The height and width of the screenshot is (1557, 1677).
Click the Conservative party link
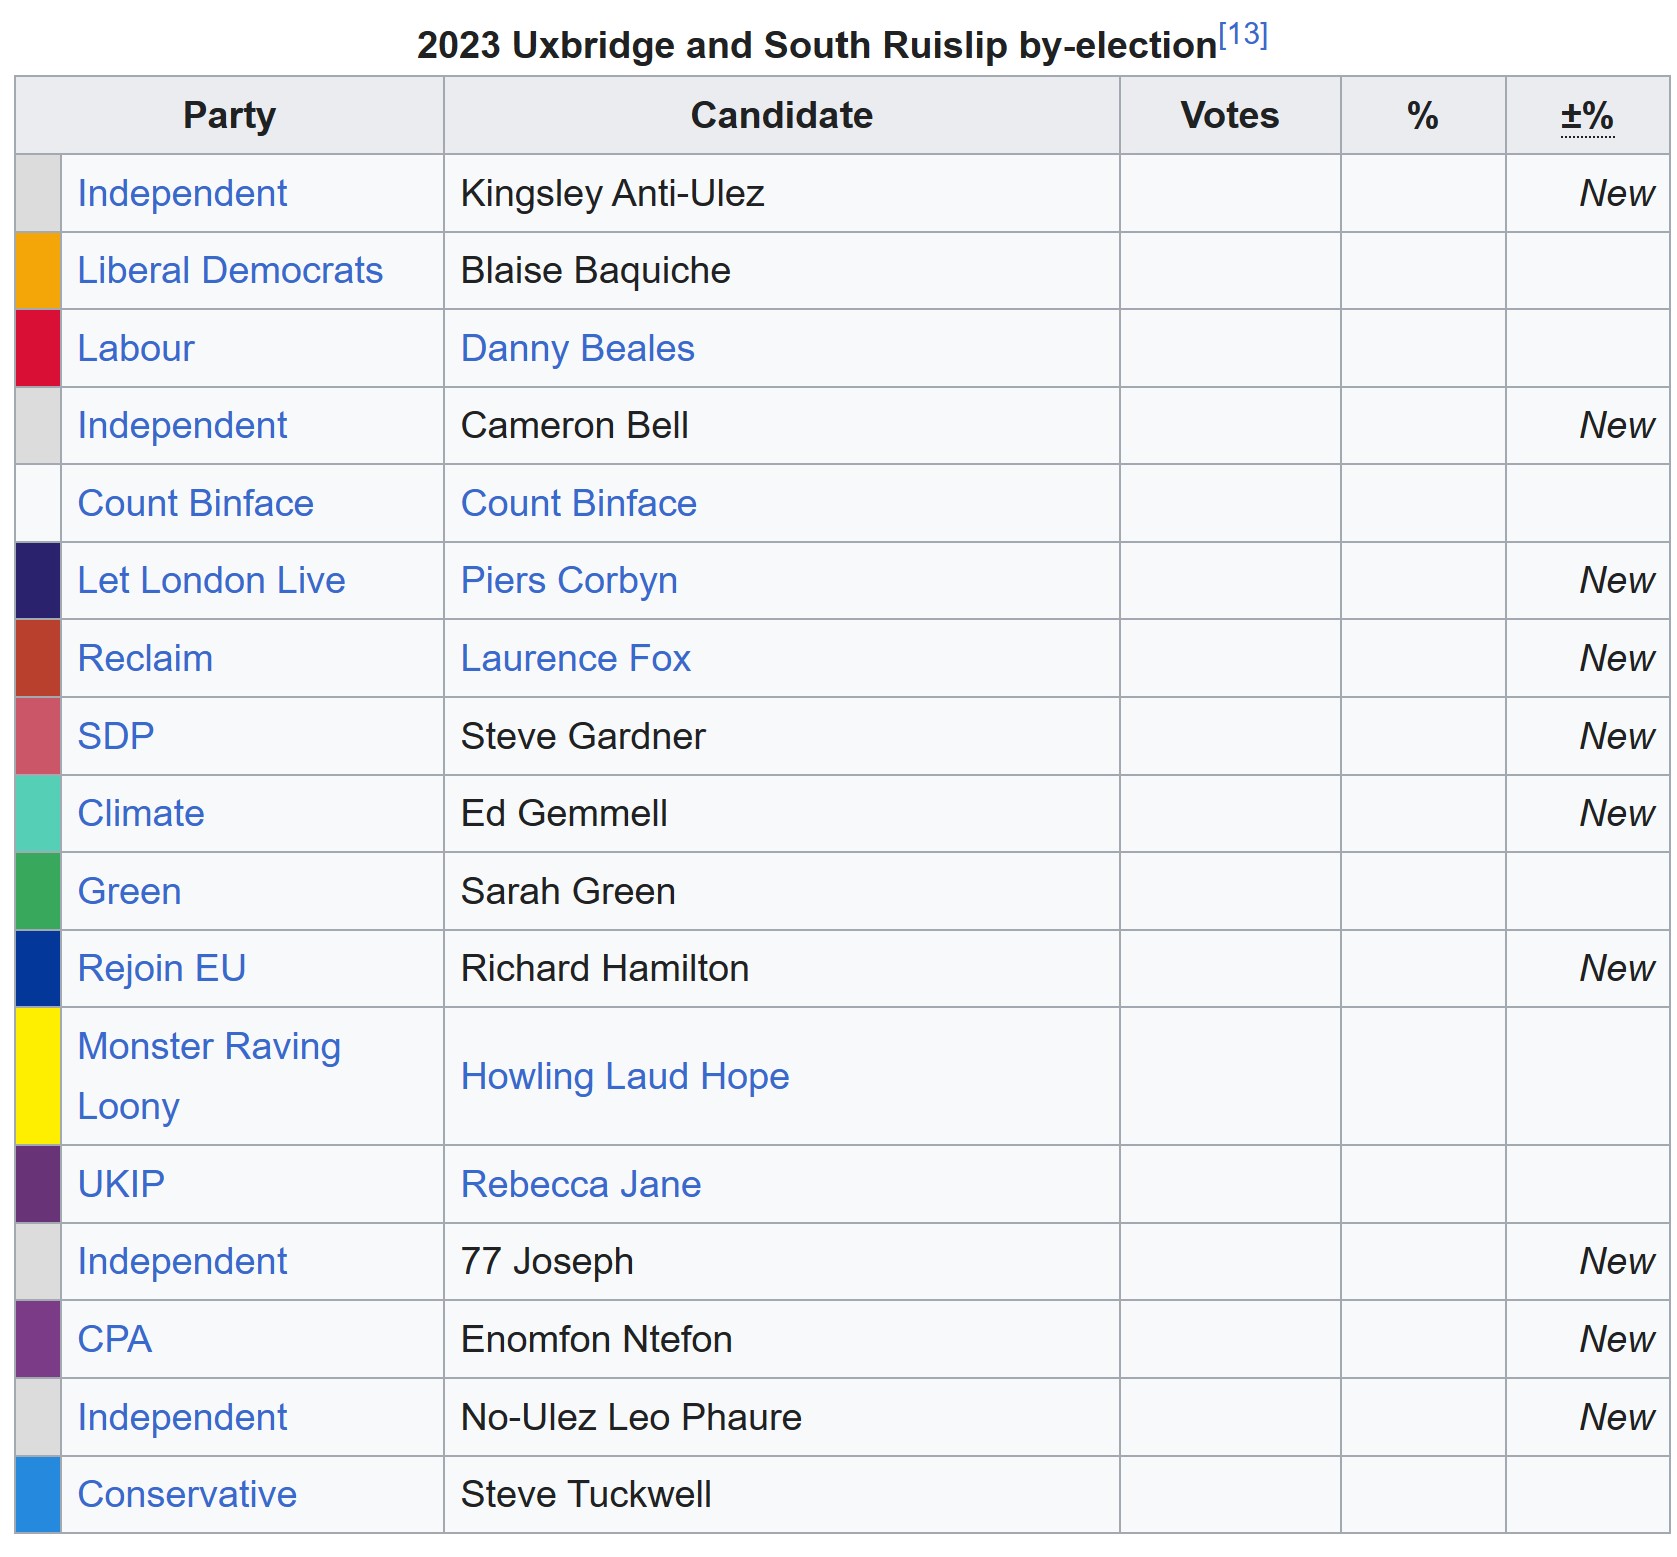(x=187, y=1495)
